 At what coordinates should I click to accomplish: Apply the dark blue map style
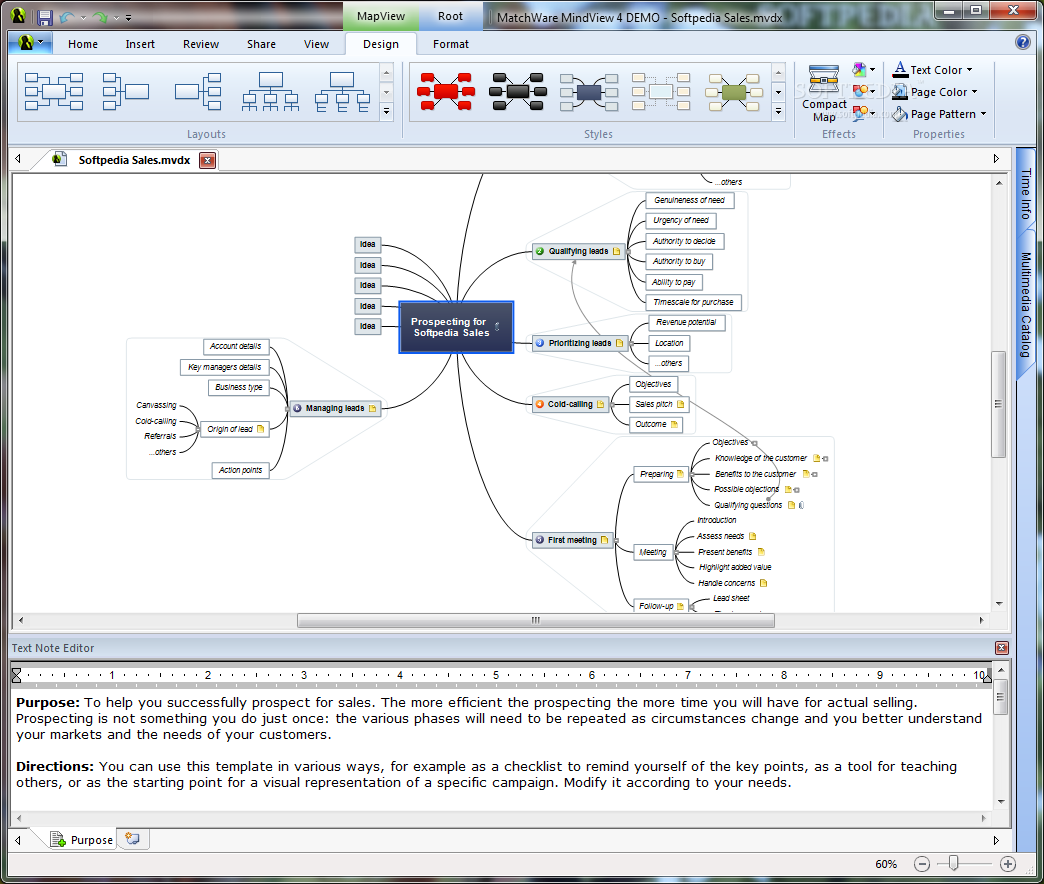pyautogui.click(x=589, y=92)
